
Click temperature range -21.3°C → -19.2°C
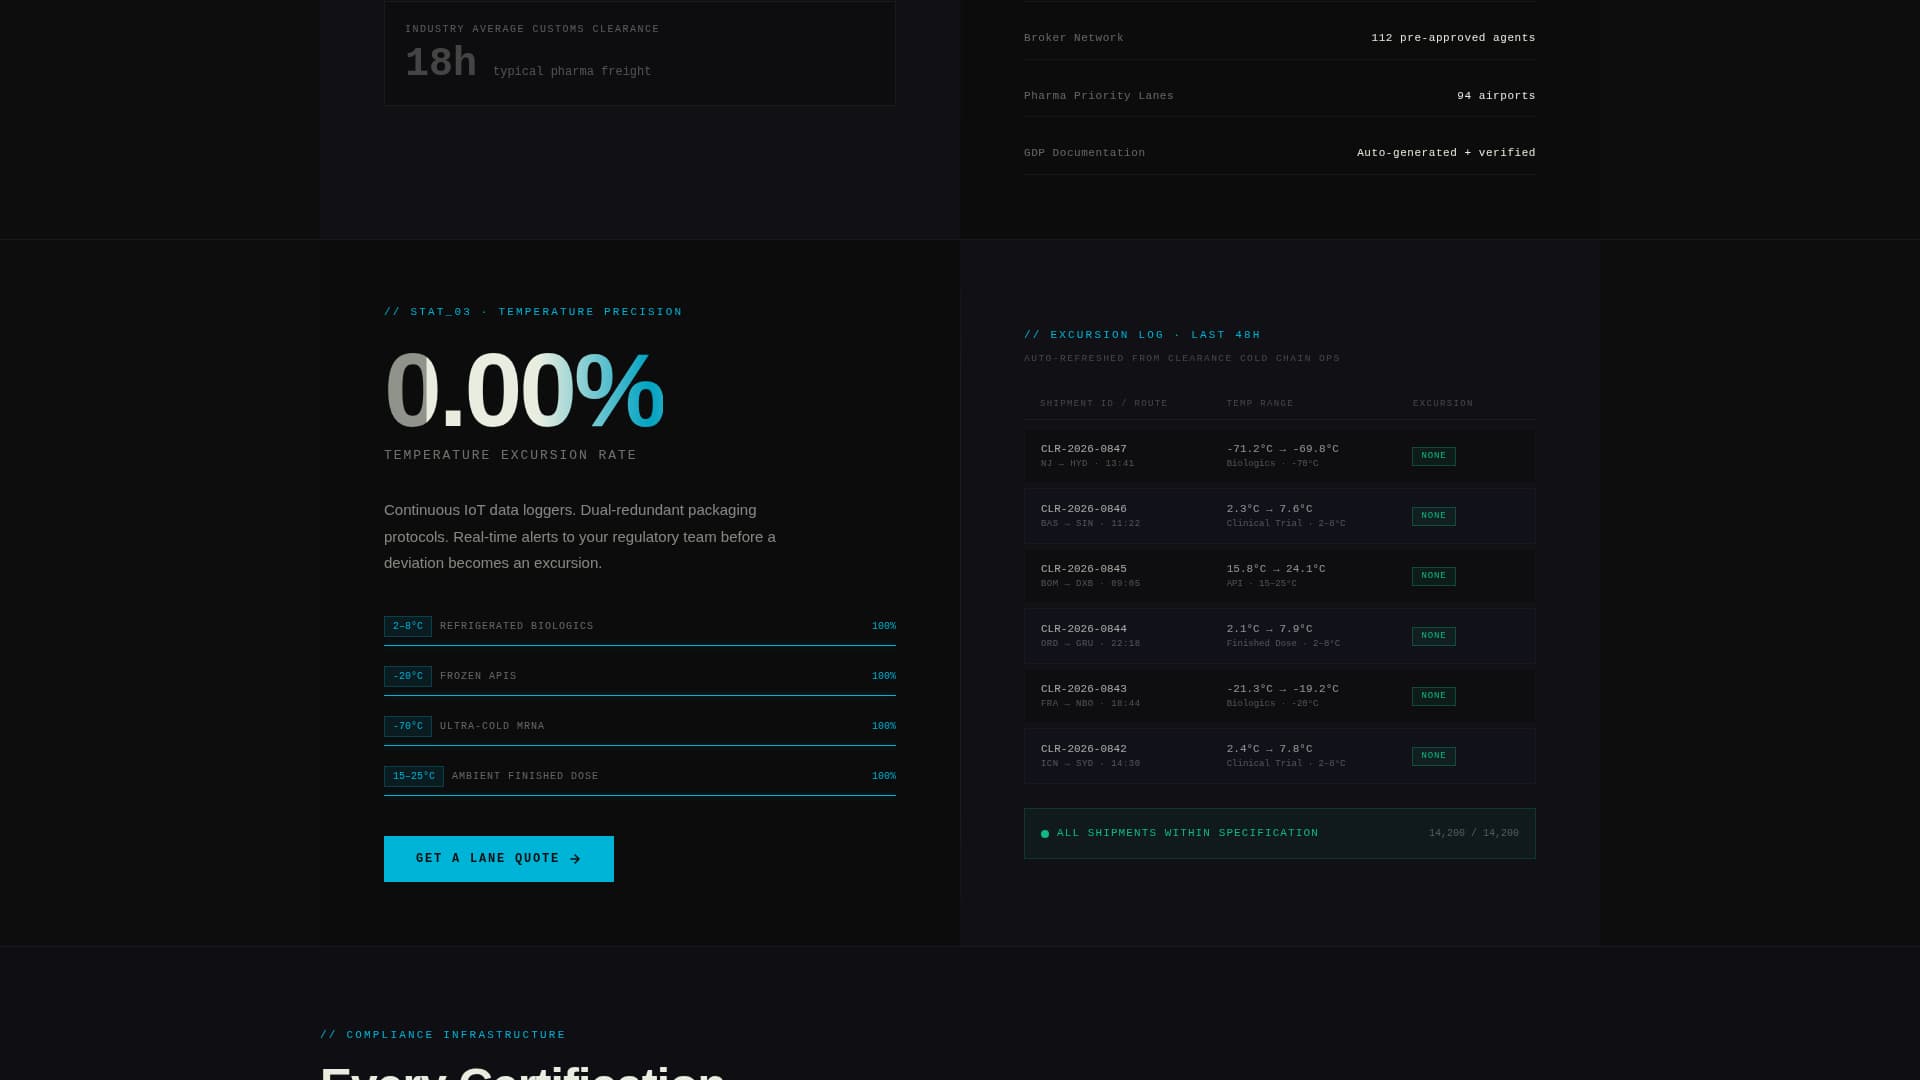[x=1283, y=689]
